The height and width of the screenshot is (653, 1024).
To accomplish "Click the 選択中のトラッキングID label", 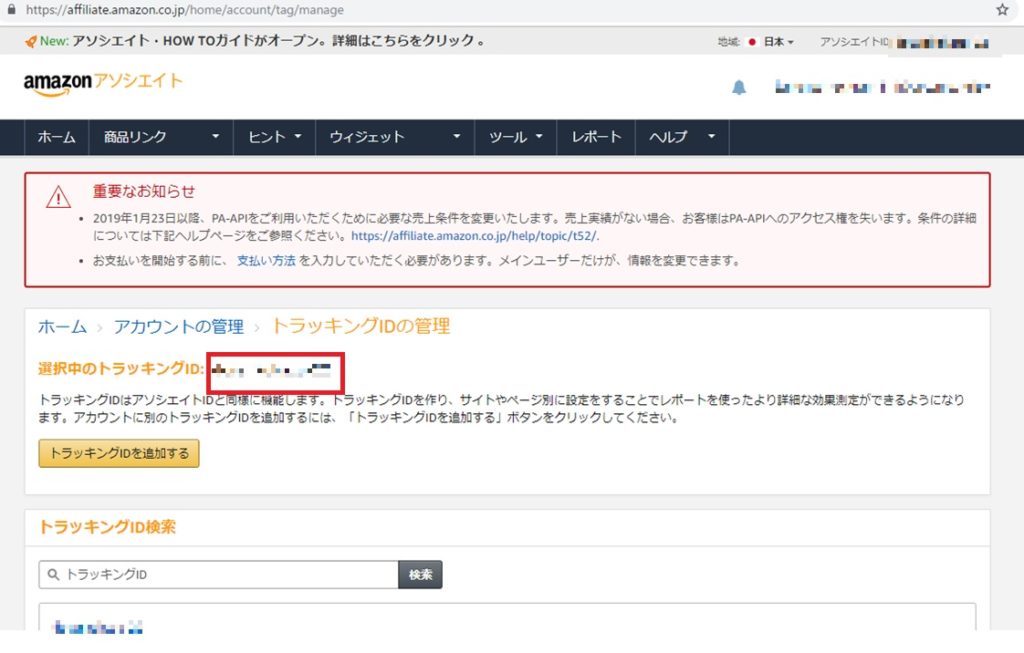I will (121, 369).
